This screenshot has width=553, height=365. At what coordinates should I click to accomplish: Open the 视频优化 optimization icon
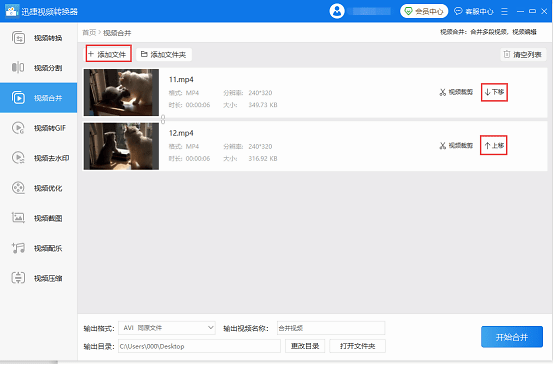tap(18, 188)
